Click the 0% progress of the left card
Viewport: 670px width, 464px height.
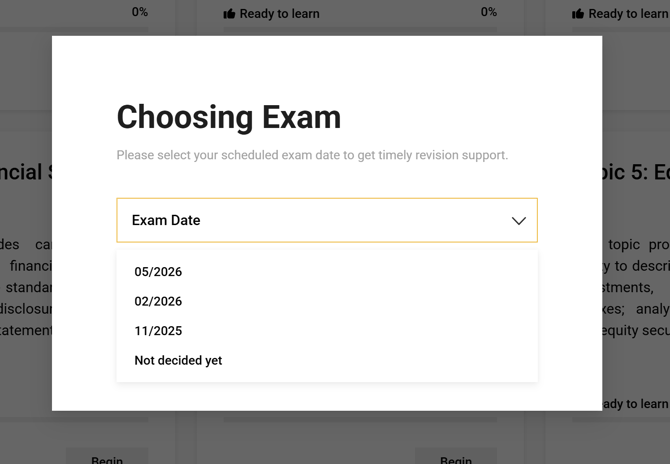pyautogui.click(x=140, y=12)
